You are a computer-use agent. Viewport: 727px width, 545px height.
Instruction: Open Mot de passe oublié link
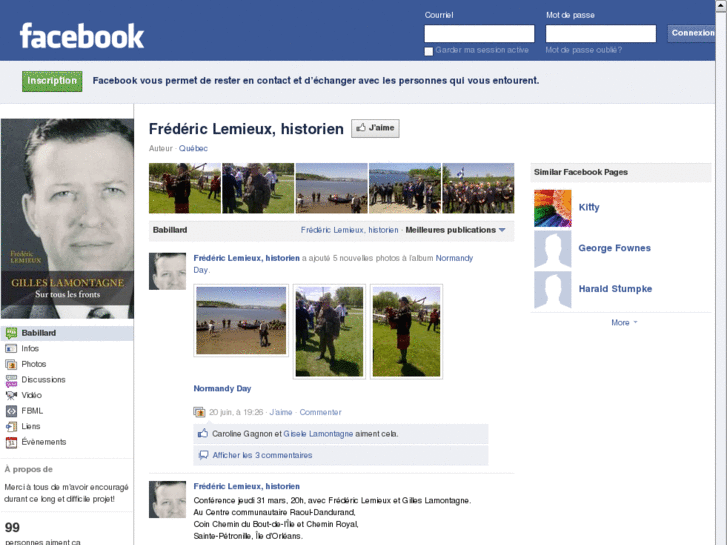[x=584, y=50]
